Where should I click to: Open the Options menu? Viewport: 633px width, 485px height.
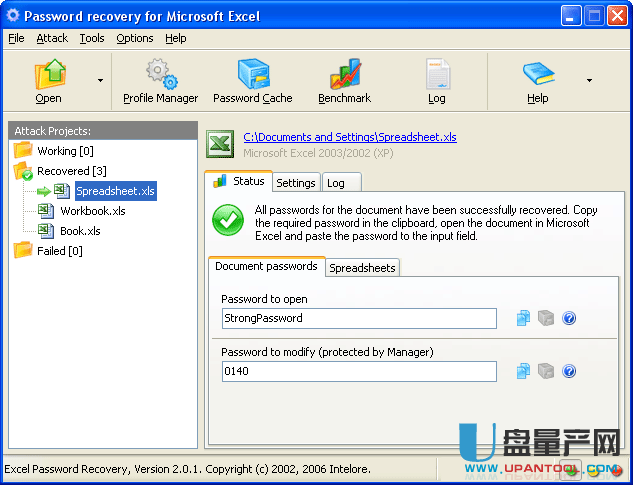point(135,38)
